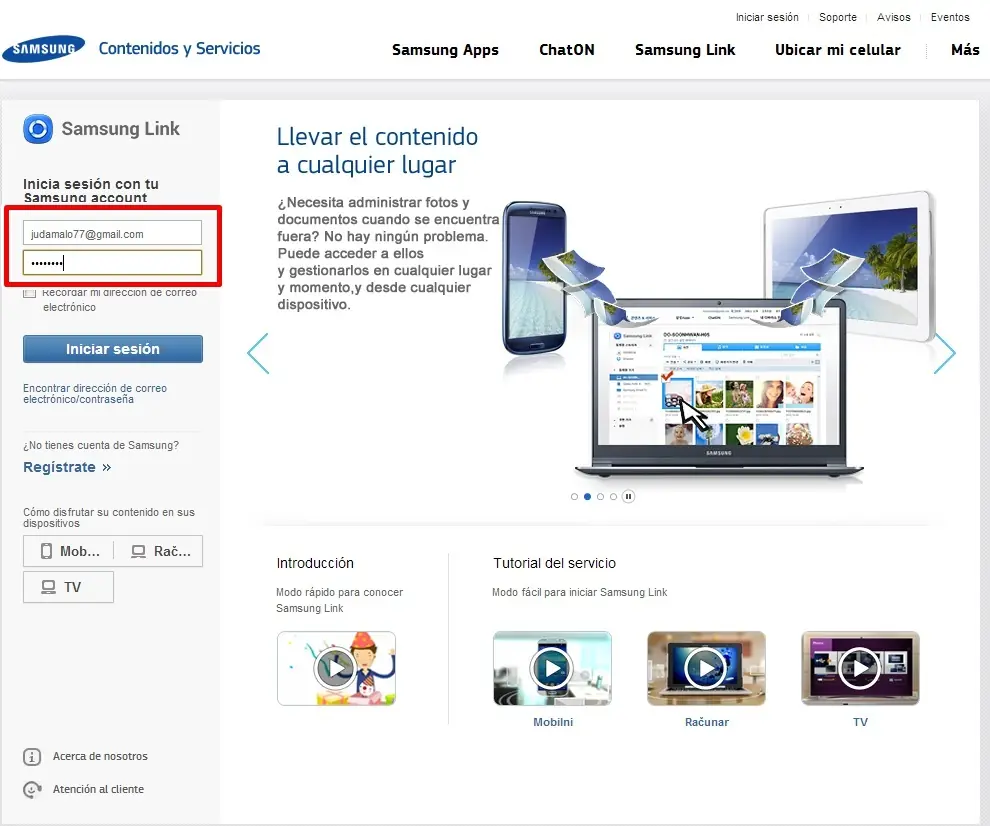The width and height of the screenshot is (990, 826).
Task: Play the Računar tutorial video
Action: click(x=707, y=668)
